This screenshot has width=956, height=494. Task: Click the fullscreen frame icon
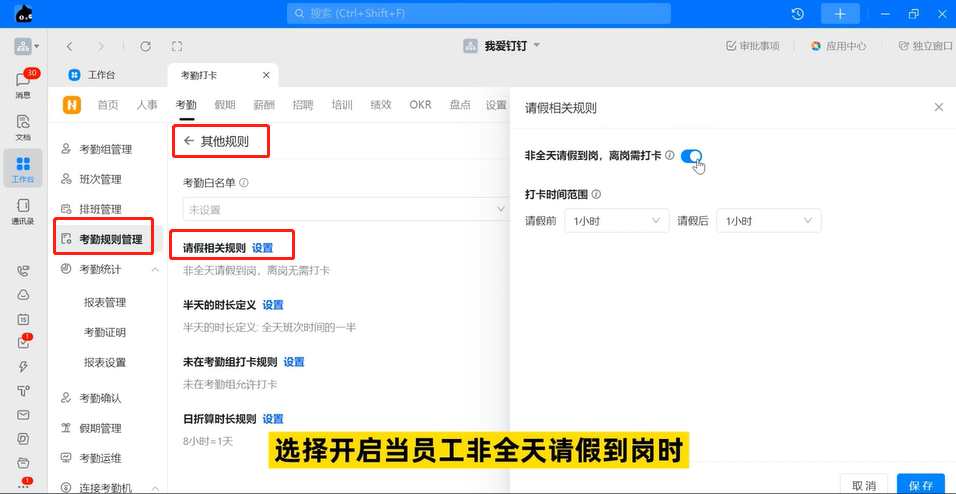click(177, 46)
